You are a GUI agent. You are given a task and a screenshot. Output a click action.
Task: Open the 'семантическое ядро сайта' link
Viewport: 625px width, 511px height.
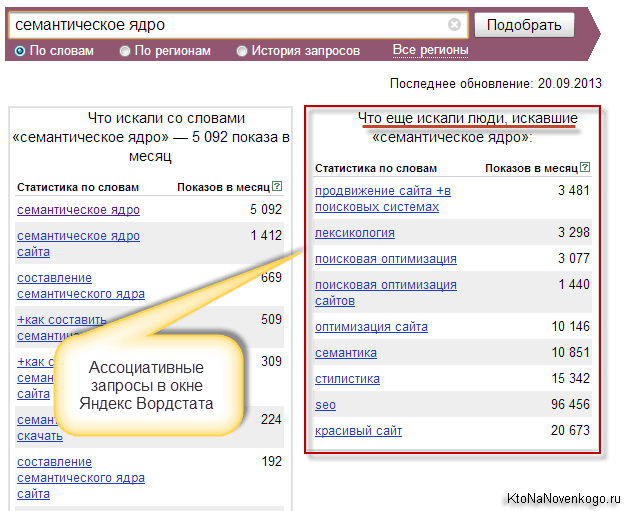78,244
